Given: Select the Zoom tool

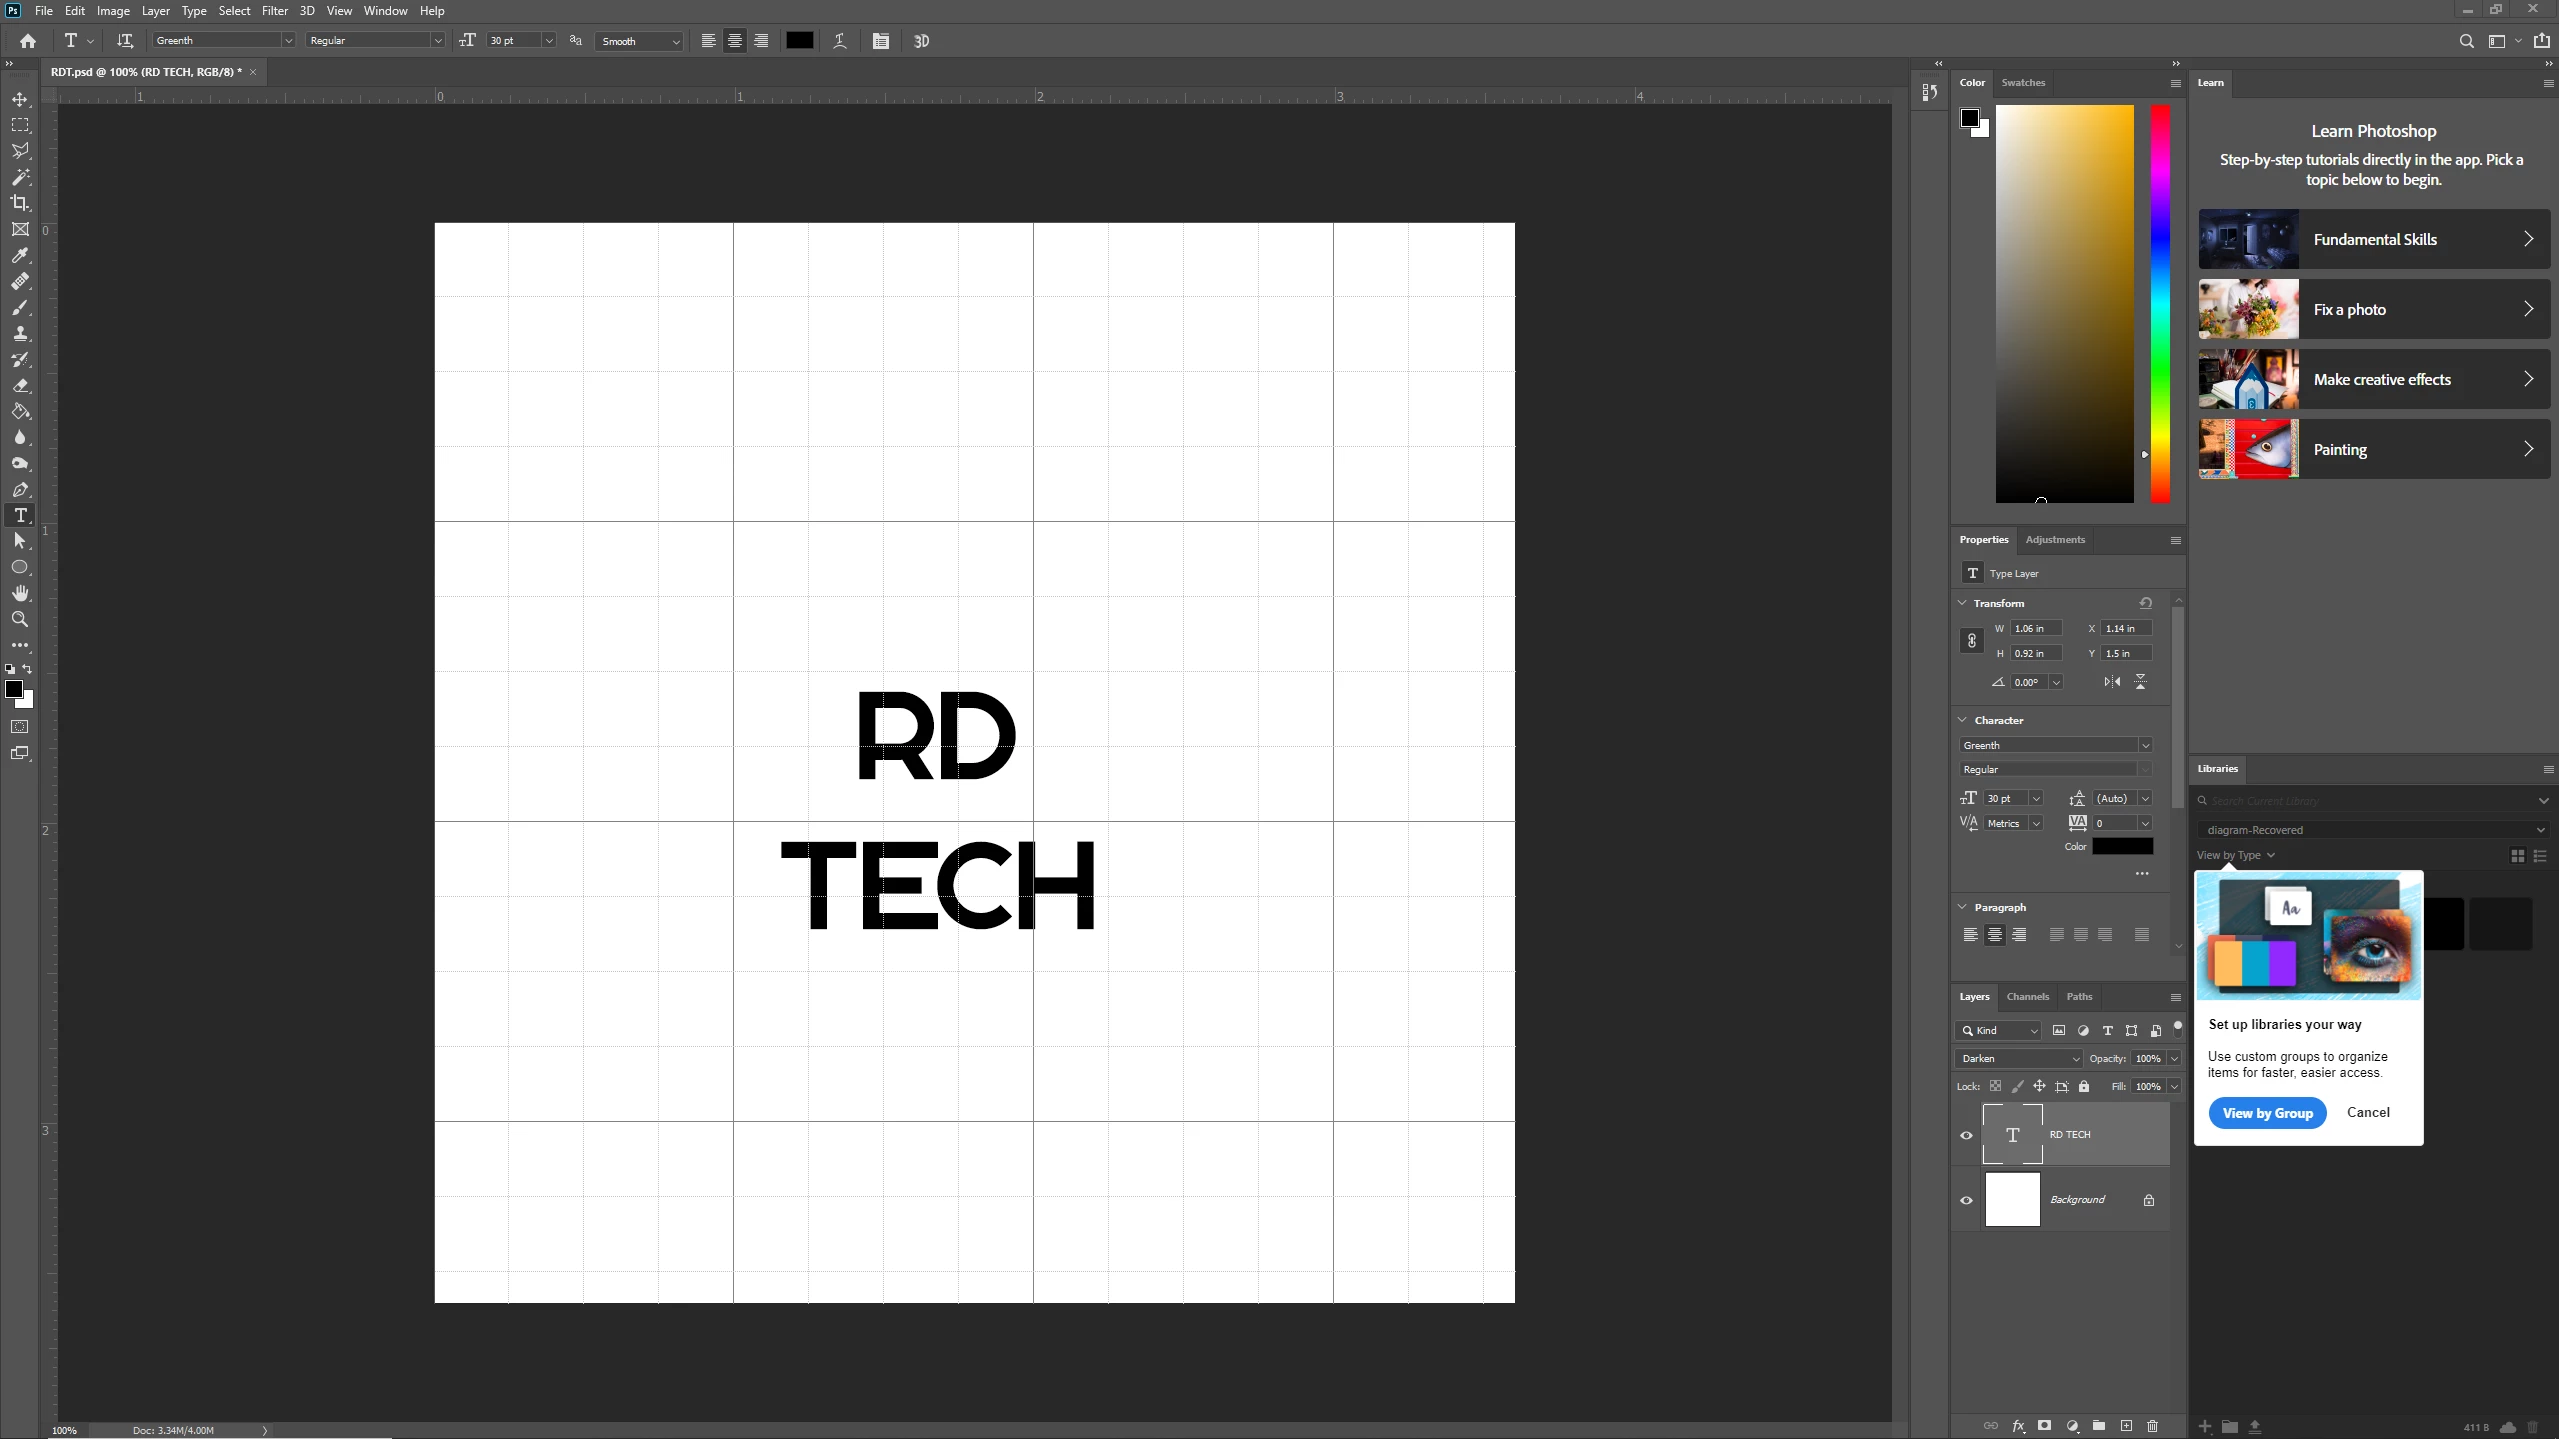Looking at the screenshot, I should pos(20,619).
